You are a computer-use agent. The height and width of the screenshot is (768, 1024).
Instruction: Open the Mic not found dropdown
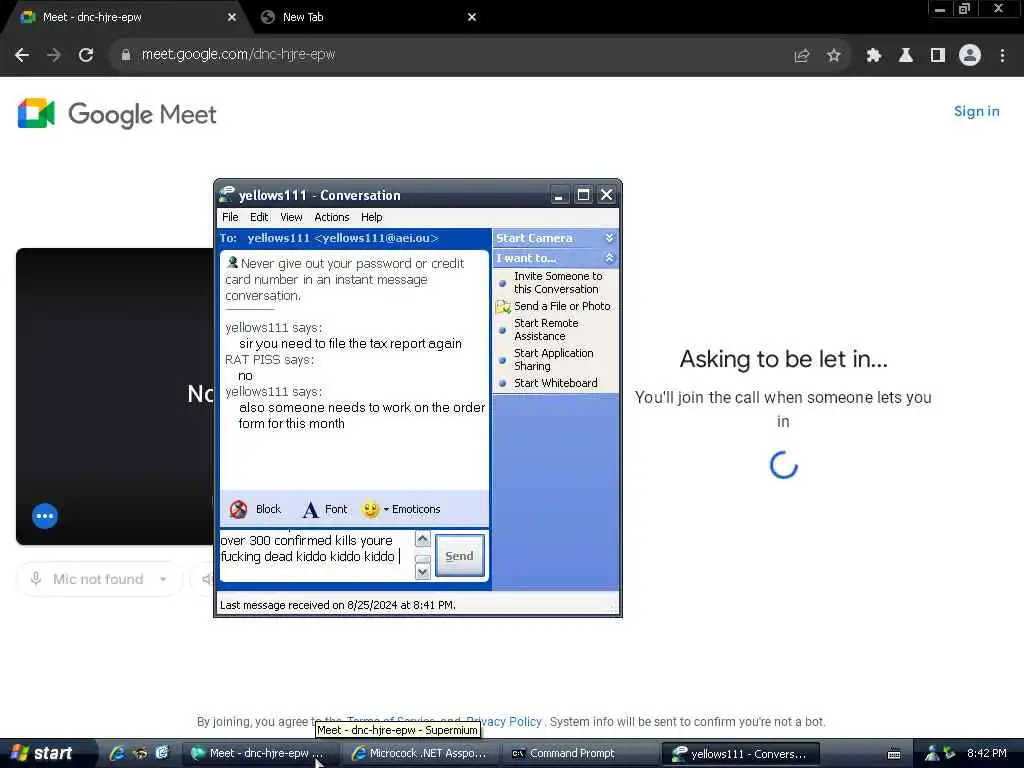point(163,579)
